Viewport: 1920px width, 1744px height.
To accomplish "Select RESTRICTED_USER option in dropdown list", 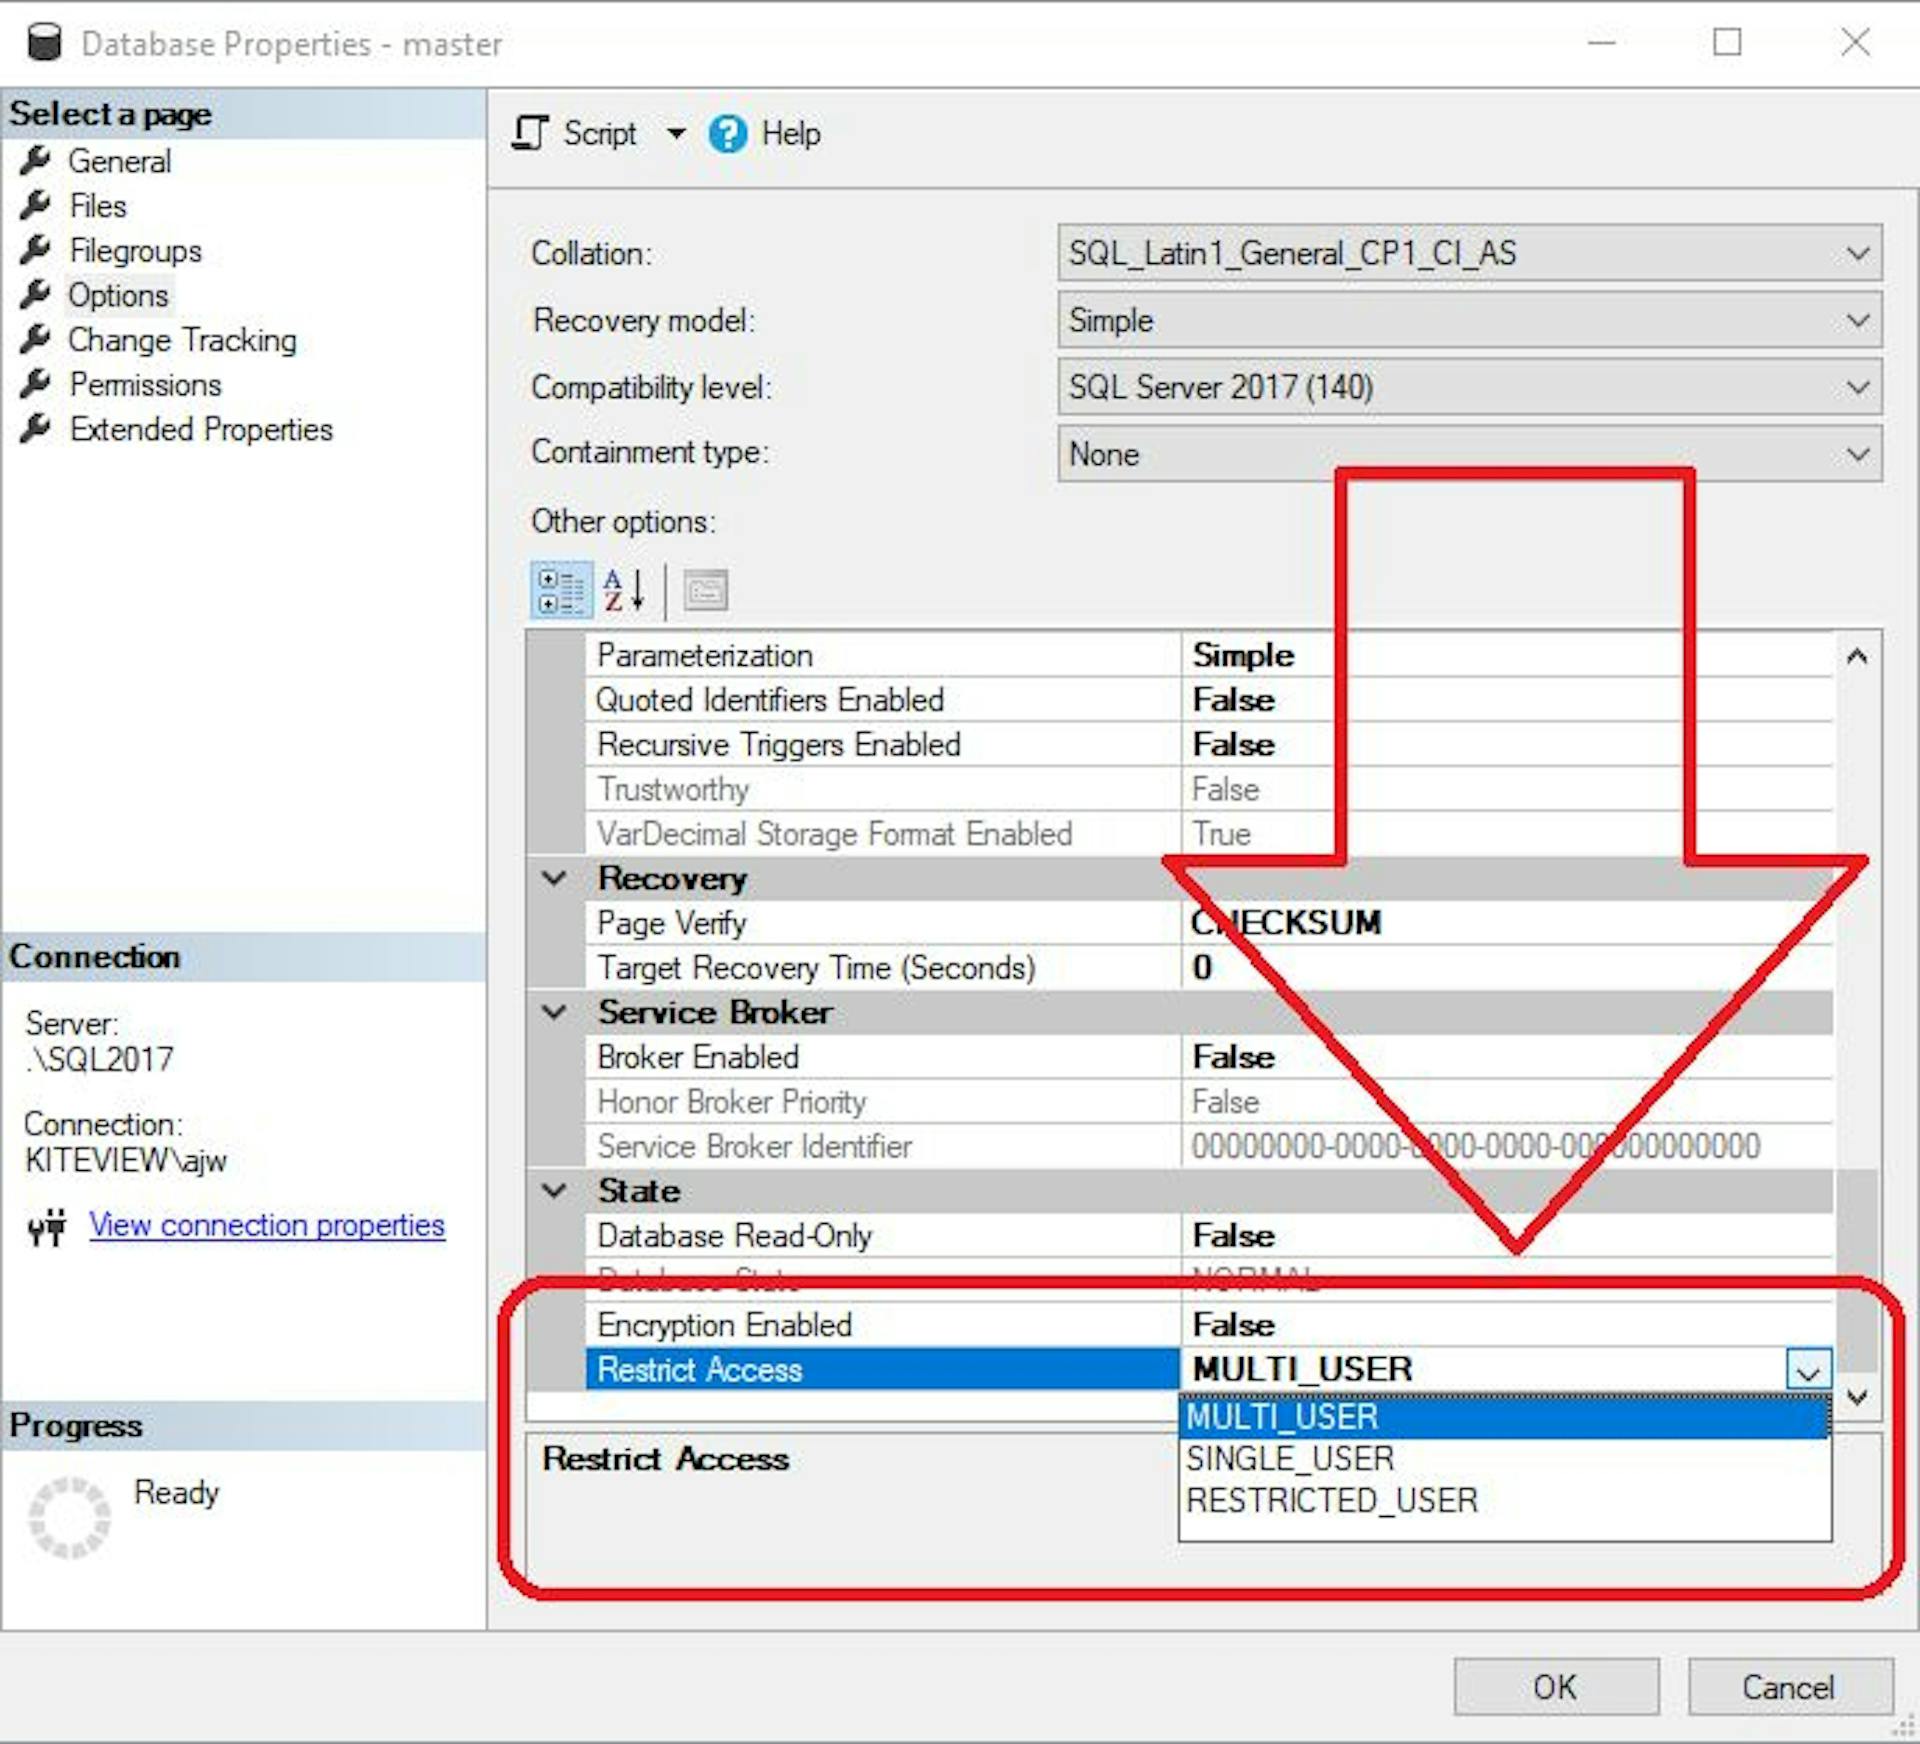I will pos(1331,1501).
